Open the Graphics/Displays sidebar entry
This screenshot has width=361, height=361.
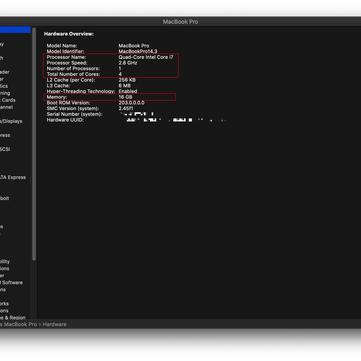11,121
